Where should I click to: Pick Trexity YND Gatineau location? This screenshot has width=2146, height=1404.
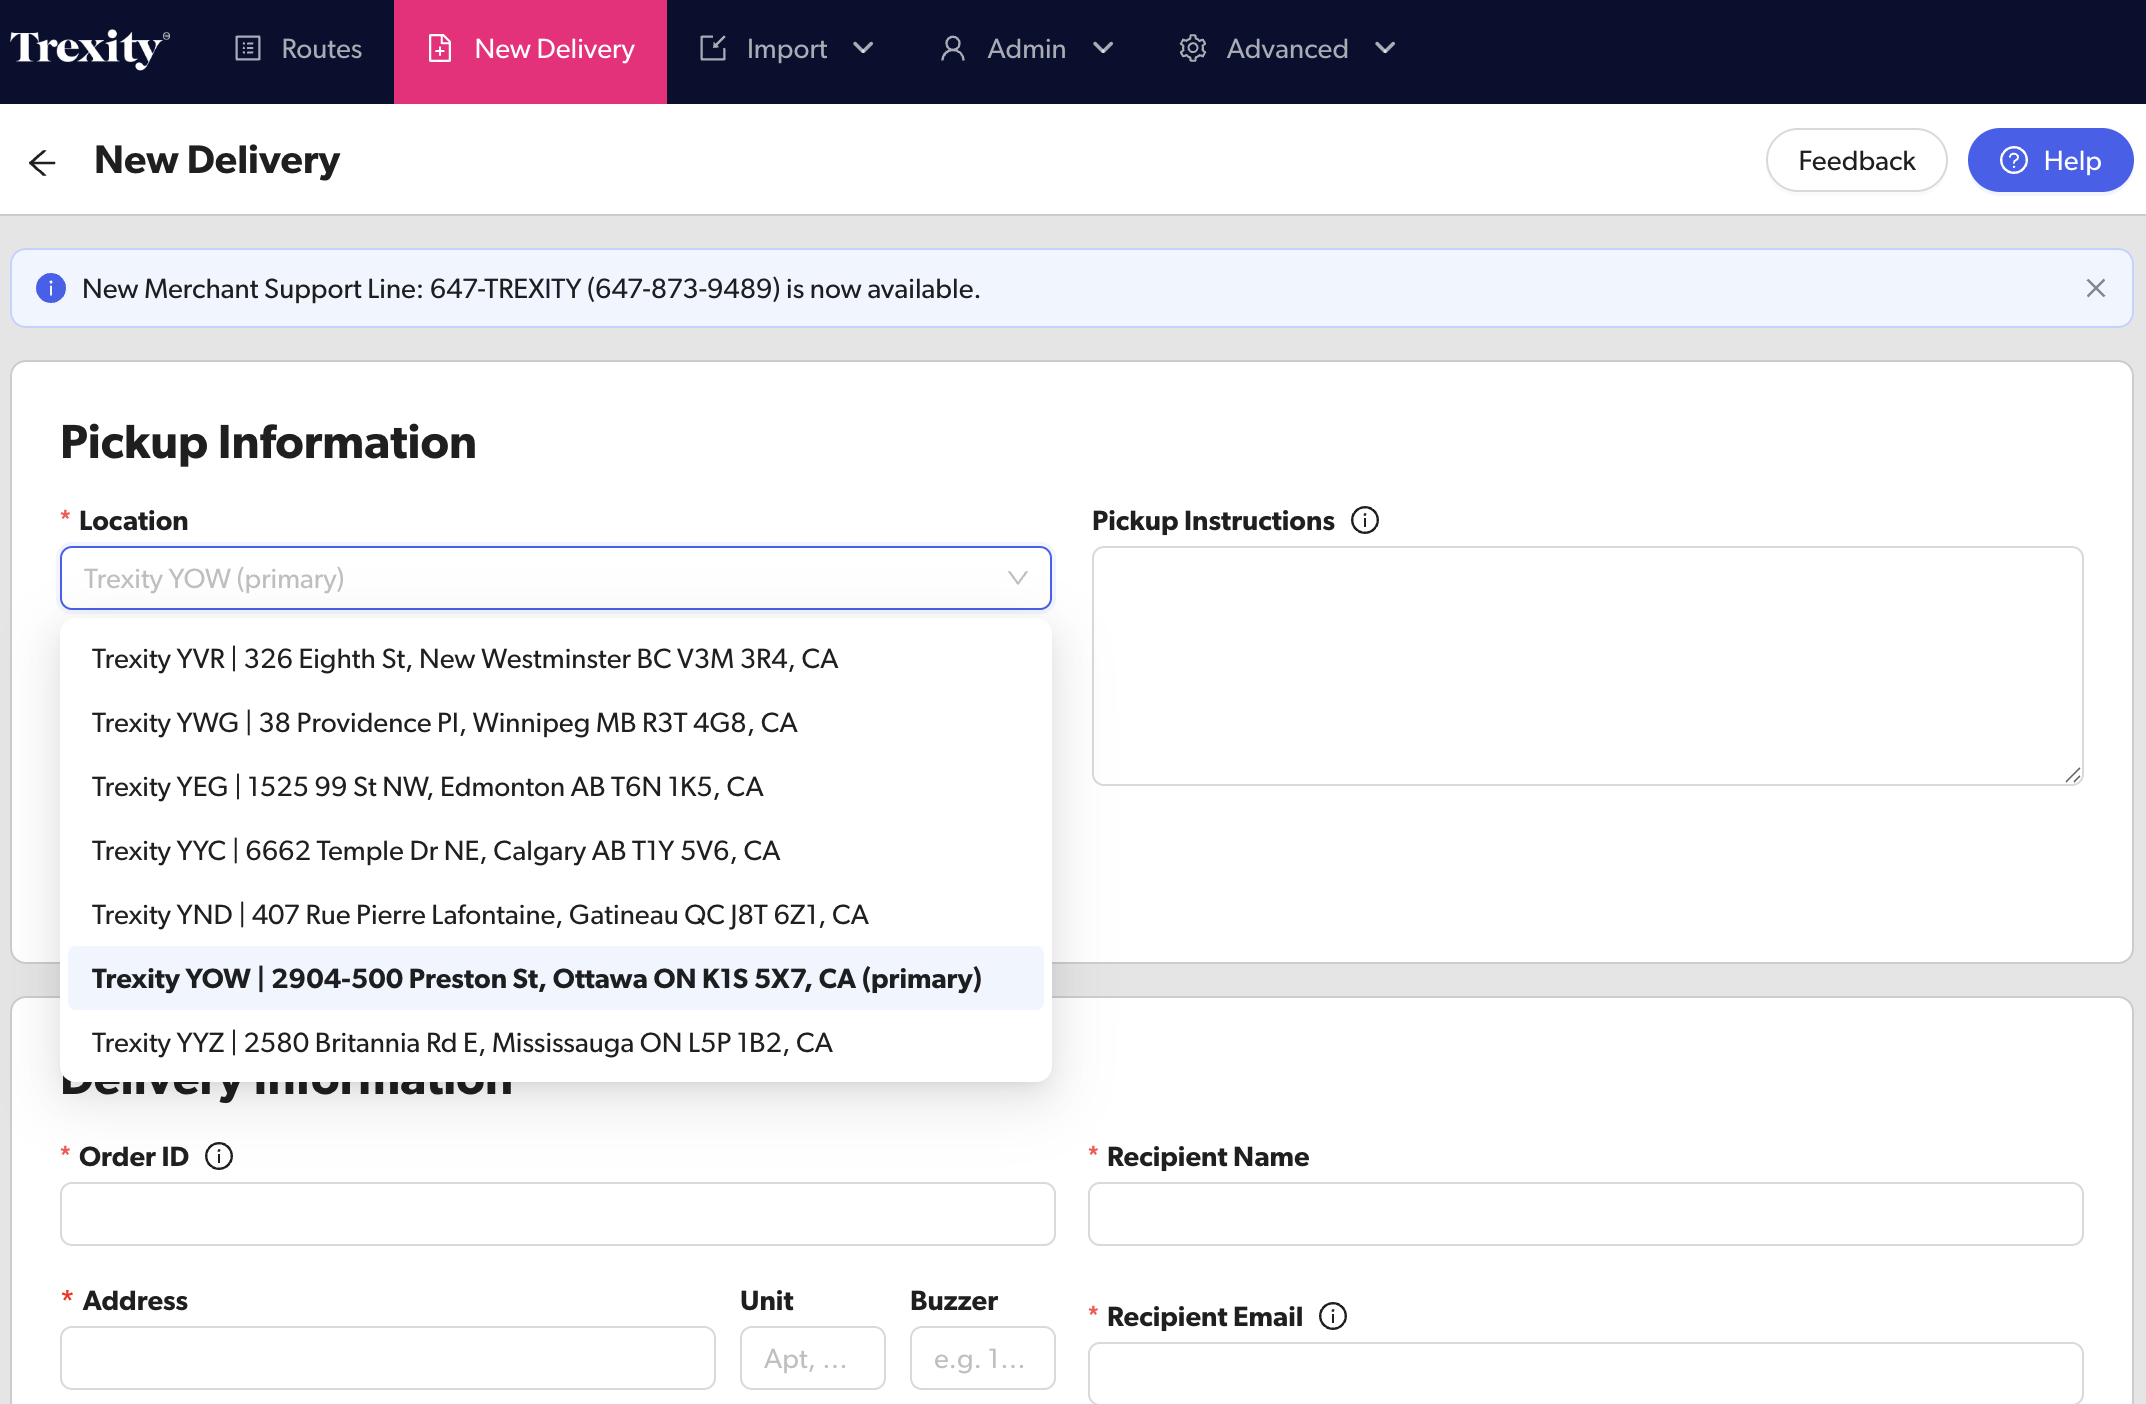[556, 914]
